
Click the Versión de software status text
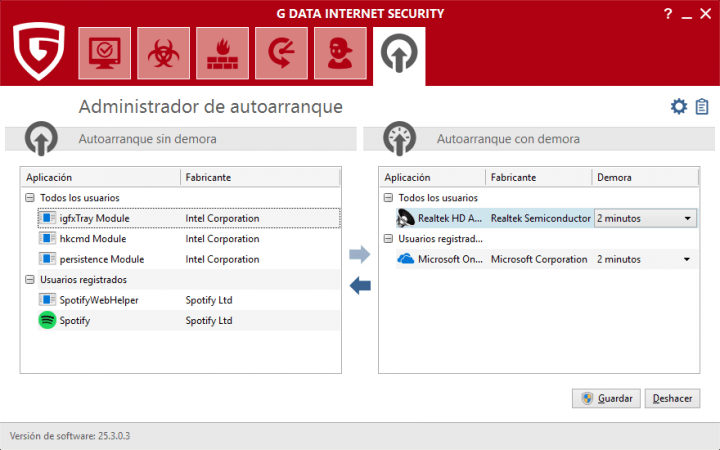click(x=70, y=436)
